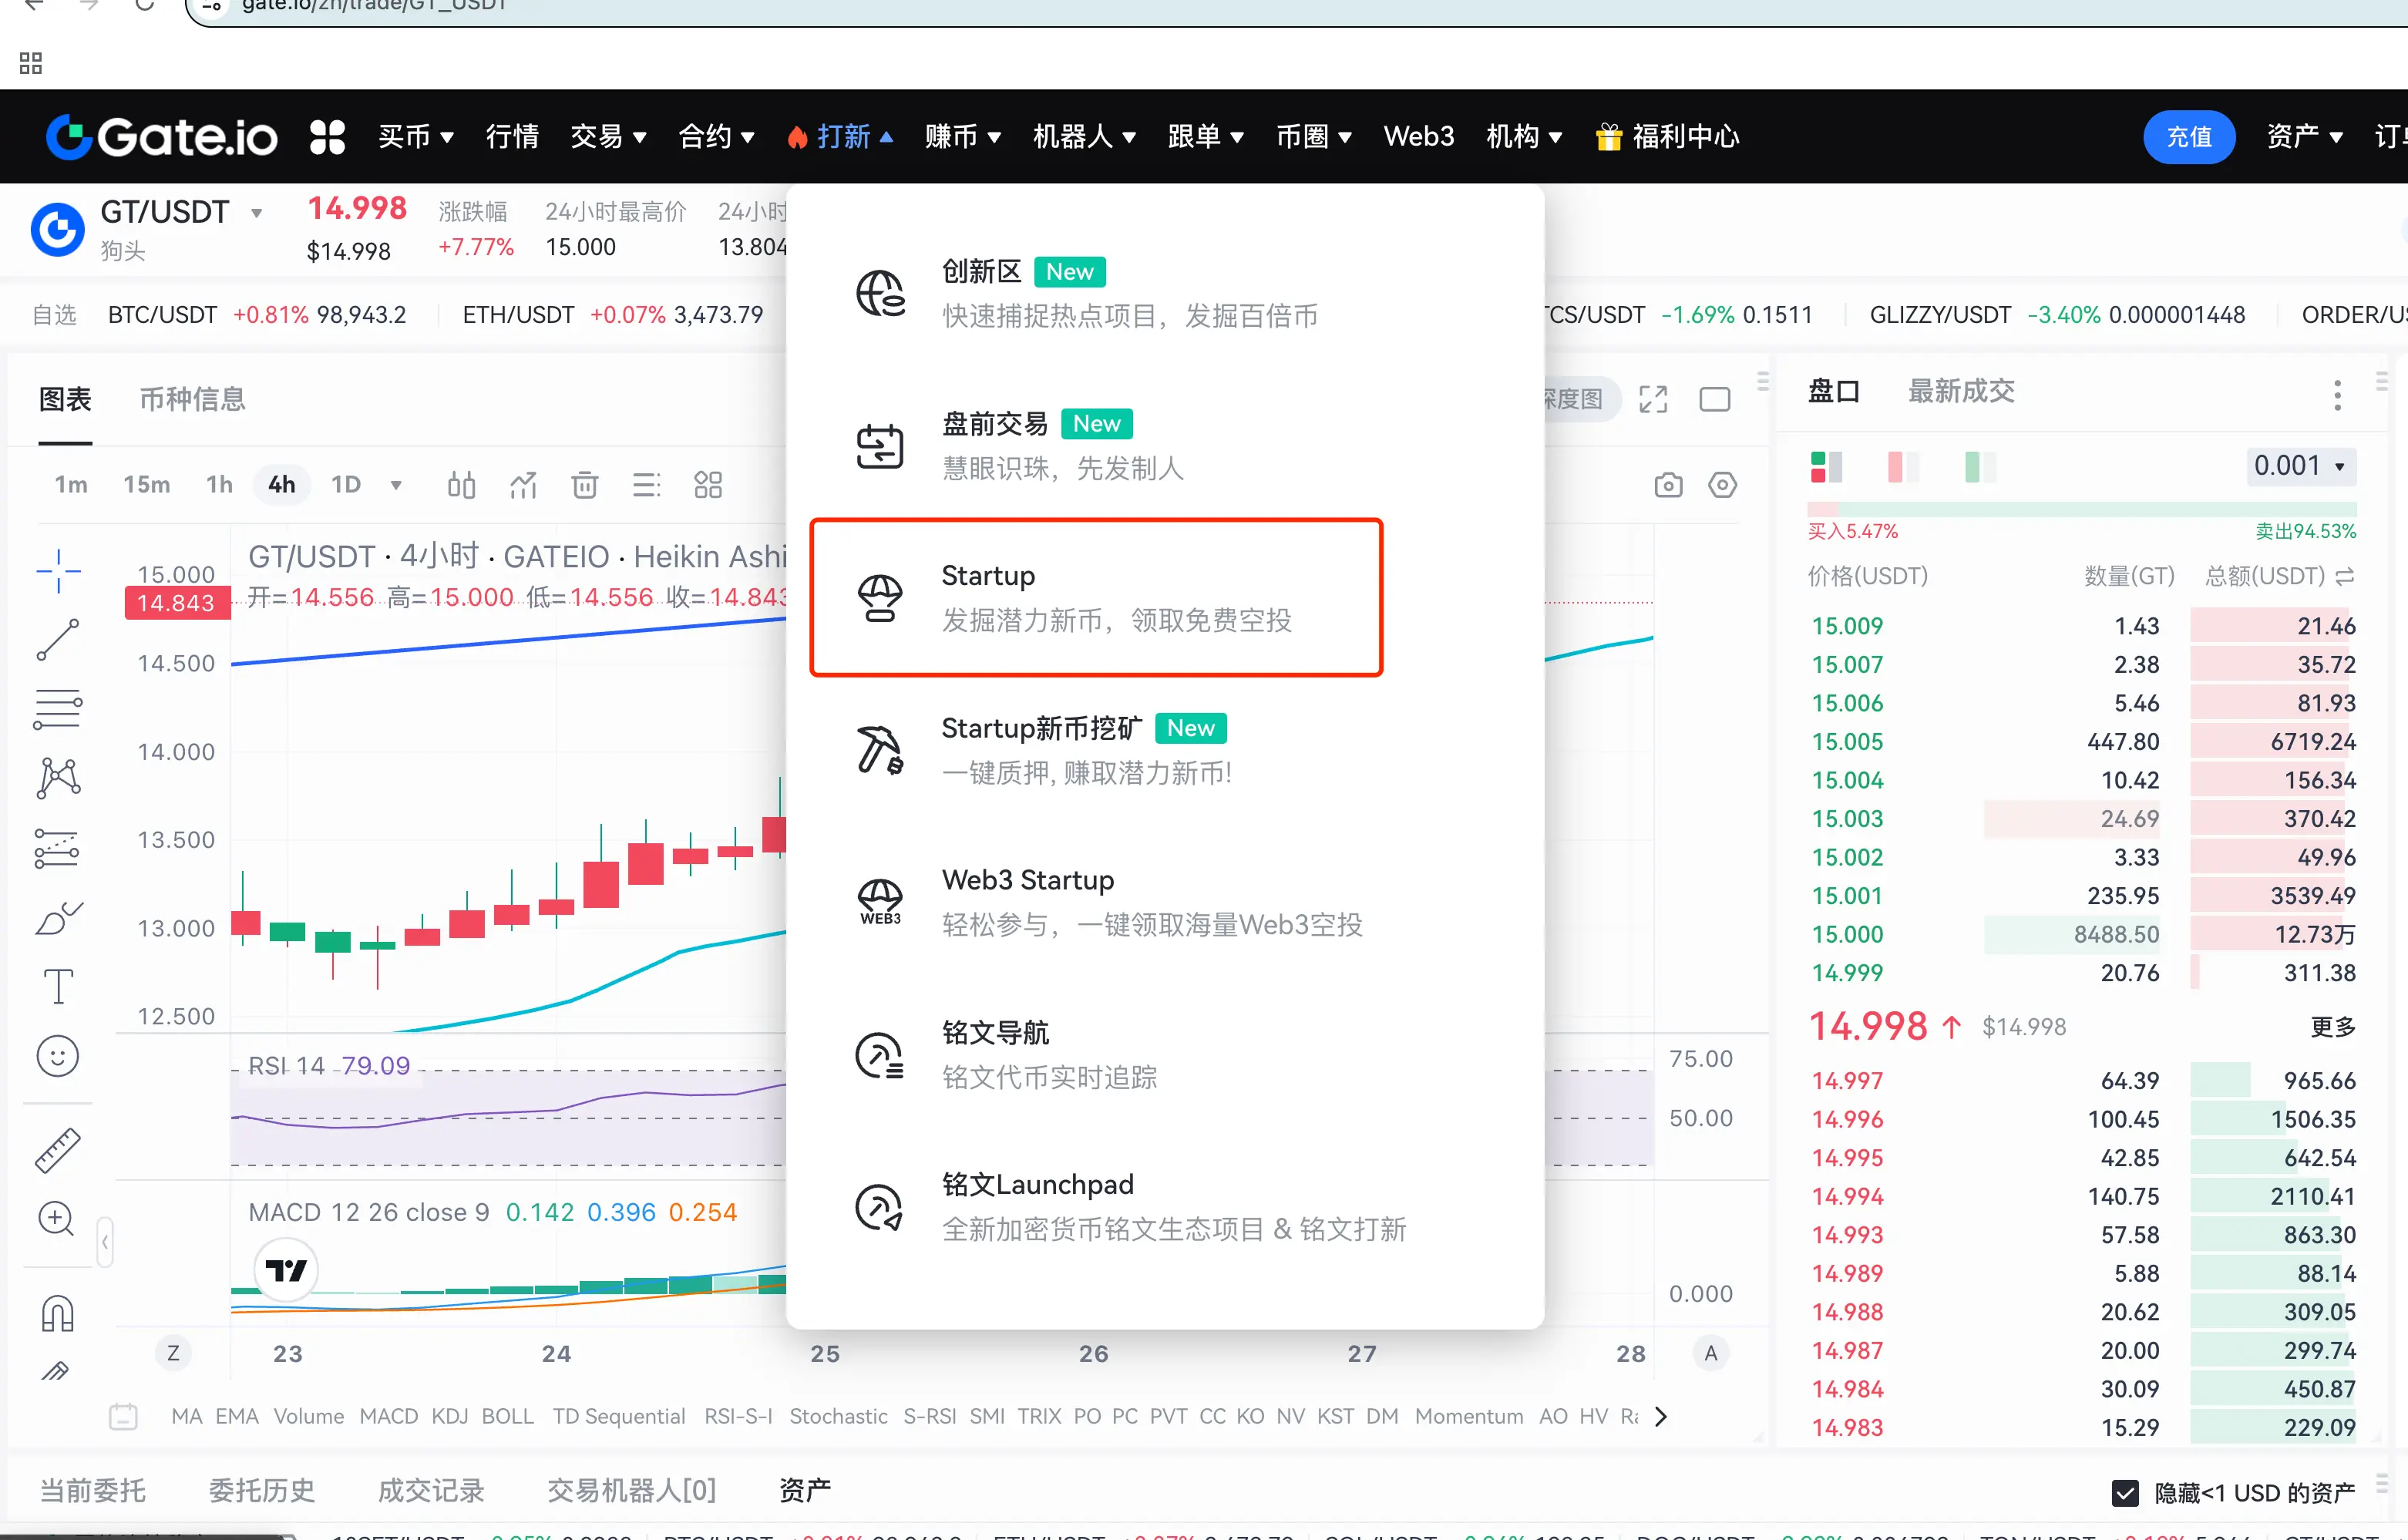Expand the GT/USDT pair selector arrow
This screenshot has width=2408, height=1540.
257,213
